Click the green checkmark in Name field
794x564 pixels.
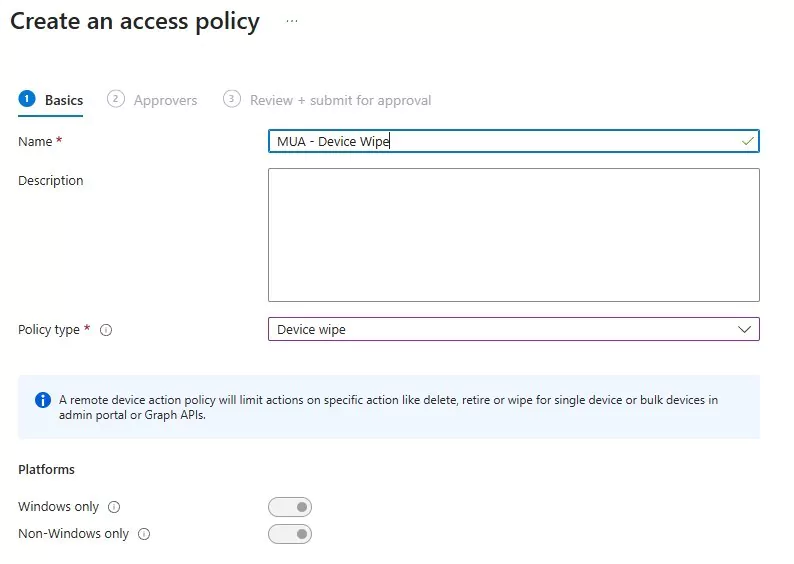click(747, 142)
